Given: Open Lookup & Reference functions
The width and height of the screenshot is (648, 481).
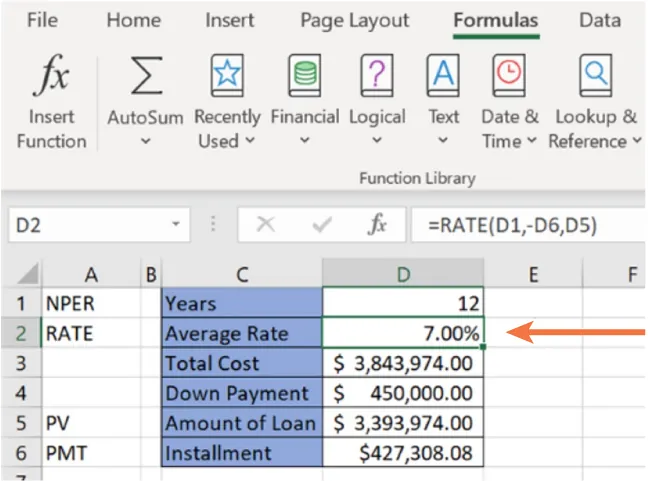Looking at the screenshot, I should (597, 76).
